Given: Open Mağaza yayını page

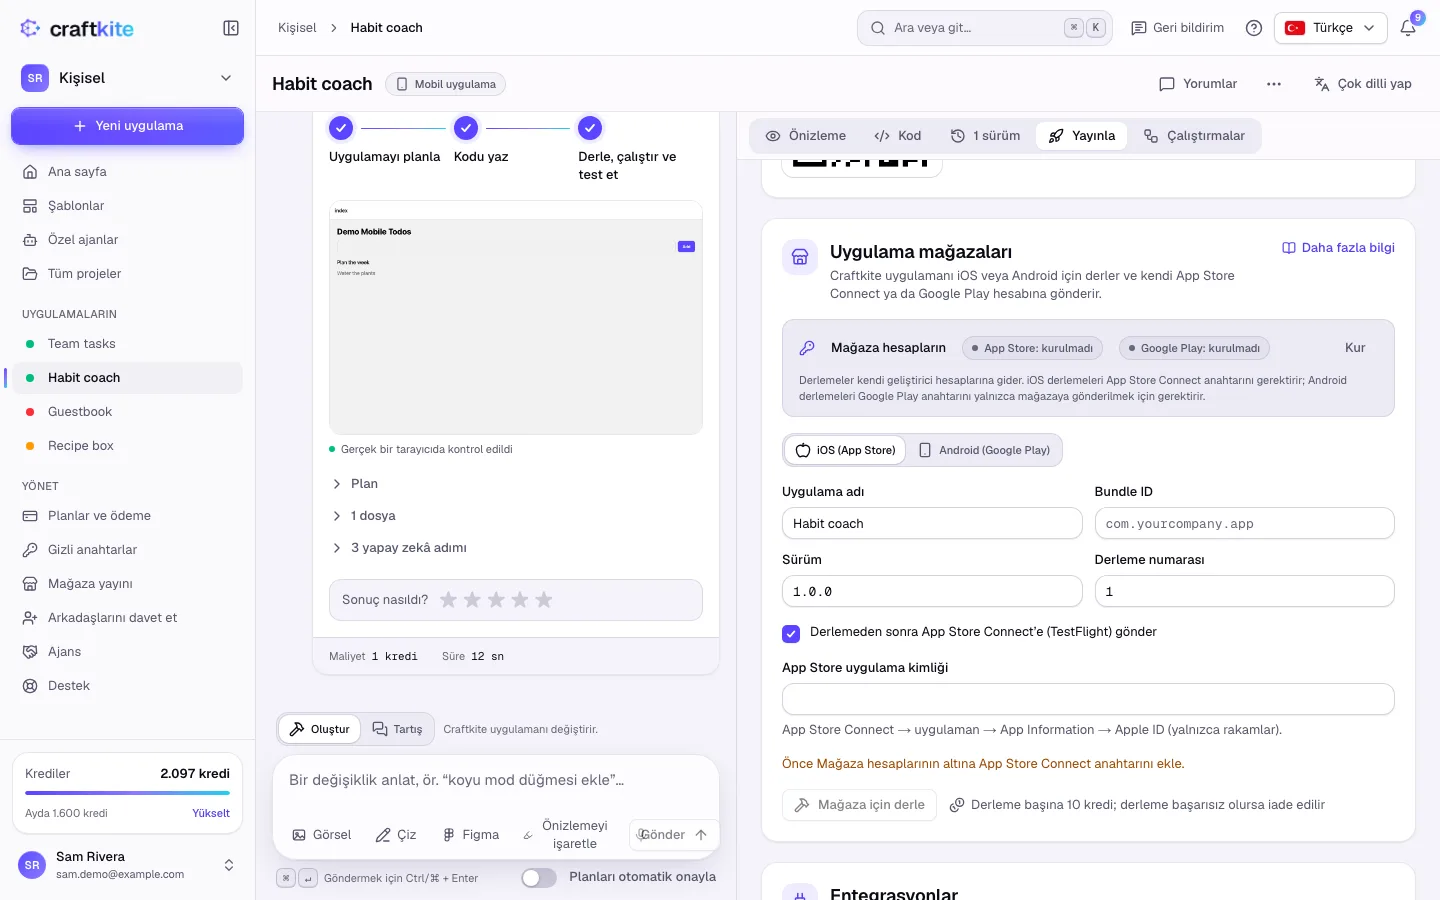Looking at the screenshot, I should [127, 584].
